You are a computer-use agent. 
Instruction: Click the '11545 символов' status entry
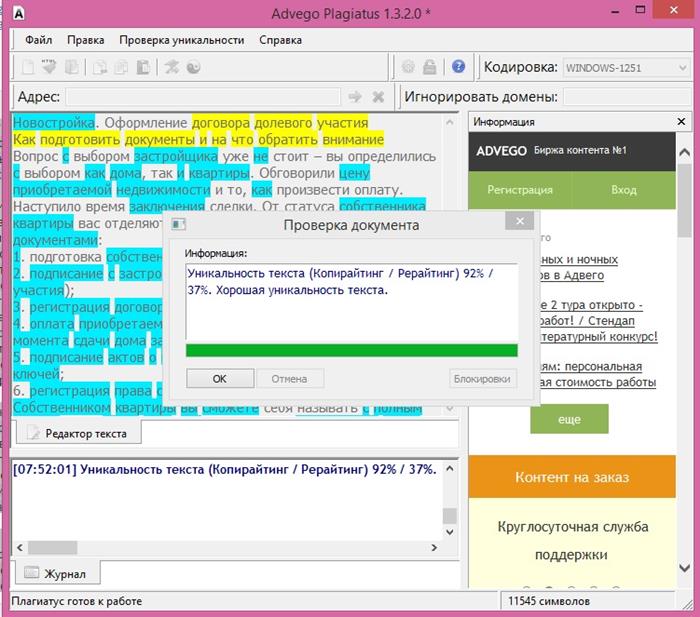549,601
